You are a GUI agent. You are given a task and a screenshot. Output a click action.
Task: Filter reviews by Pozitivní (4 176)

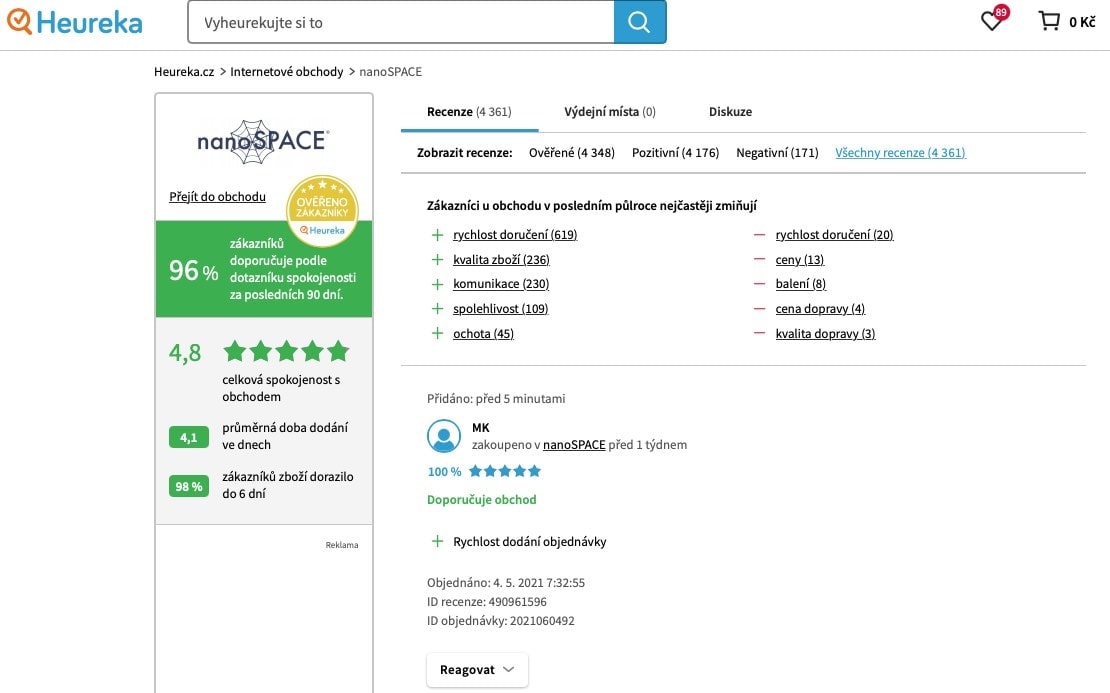tap(675, 152)
